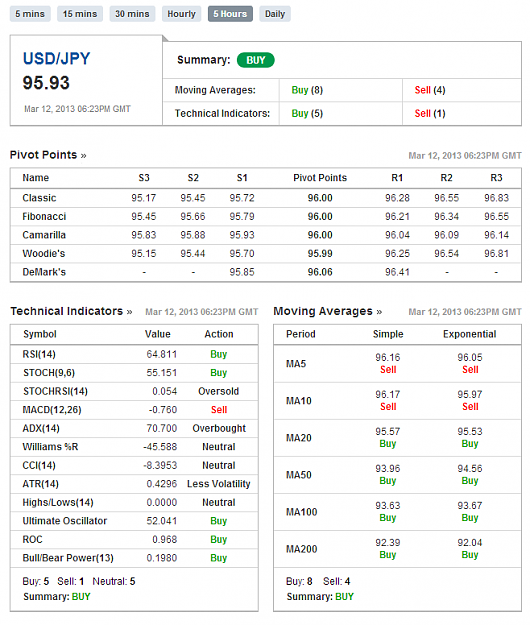Click Moving Averages footer Summary: BUY
Viewport: 530px width, 625px height.
pos(320,597)
